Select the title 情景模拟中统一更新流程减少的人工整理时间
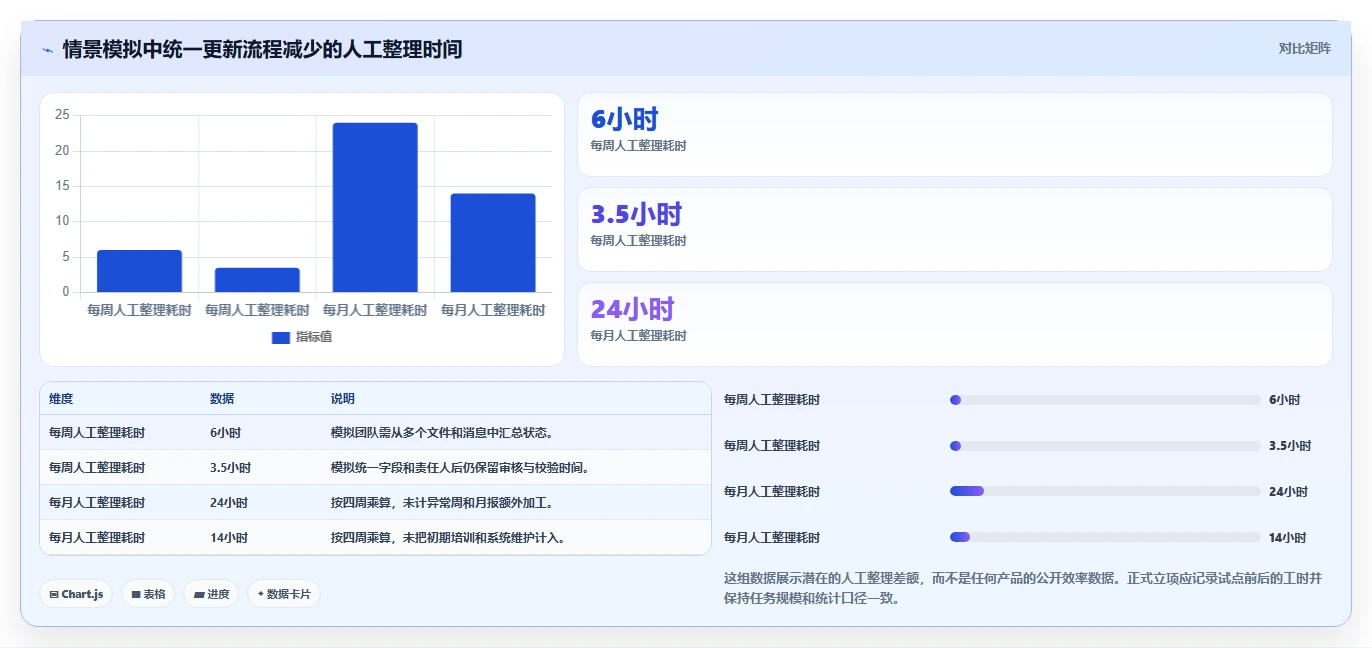1372x648 pixels. (x=262, y=49)
